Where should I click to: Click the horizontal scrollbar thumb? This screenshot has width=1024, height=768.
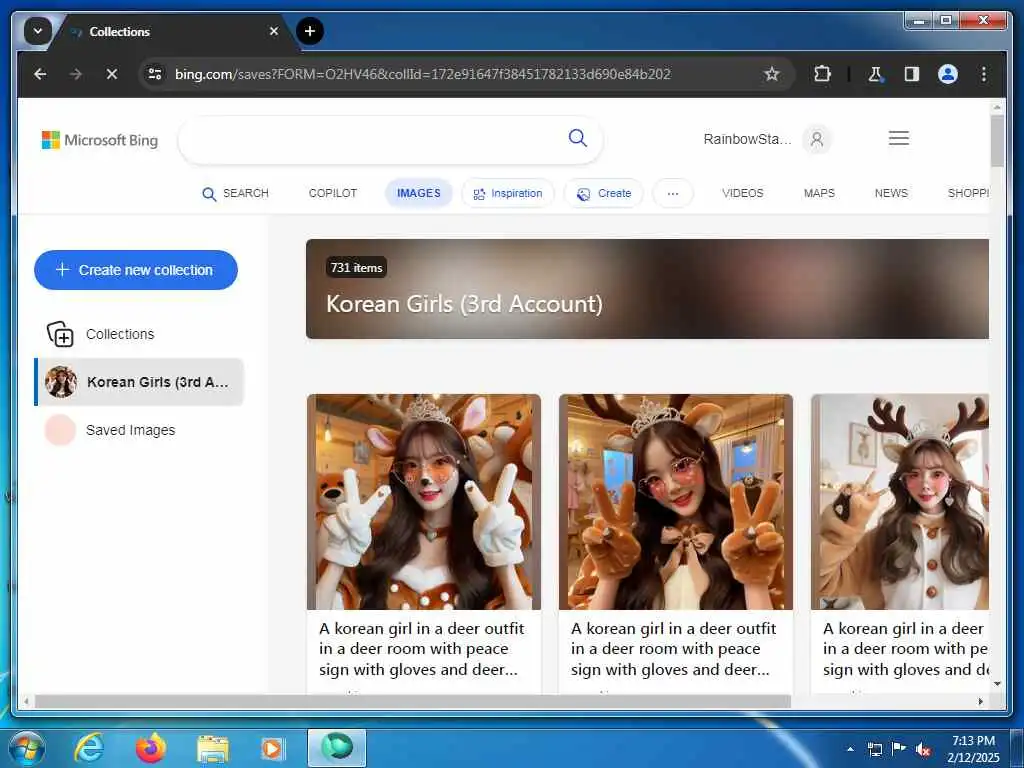tap(413, 701)
